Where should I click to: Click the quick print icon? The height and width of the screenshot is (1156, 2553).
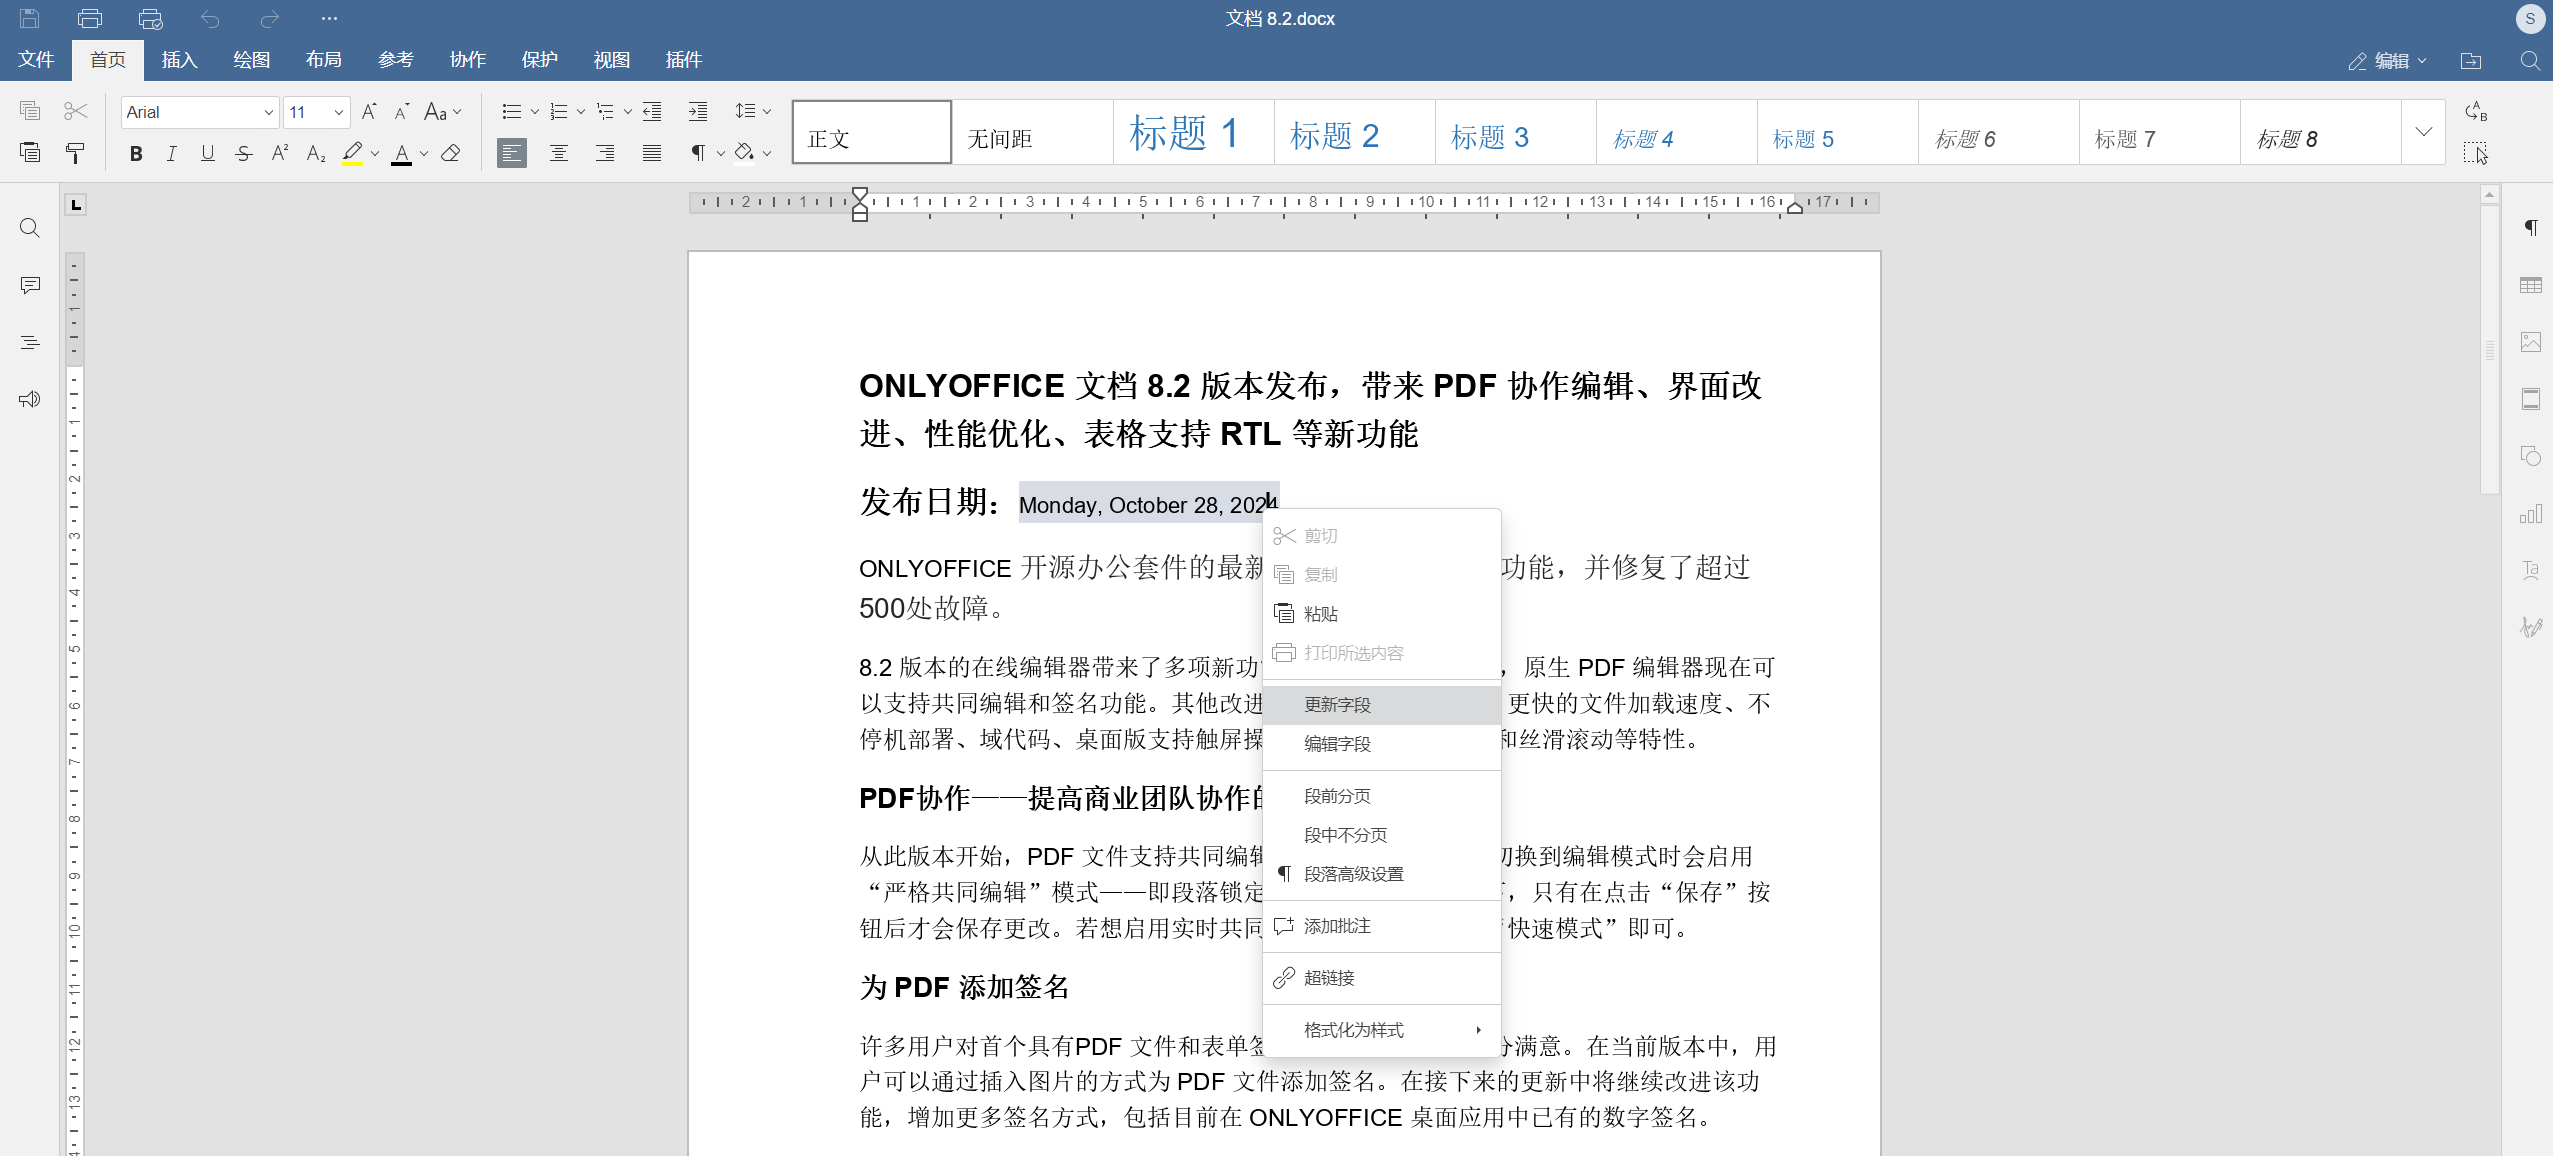tap(150, 19)
